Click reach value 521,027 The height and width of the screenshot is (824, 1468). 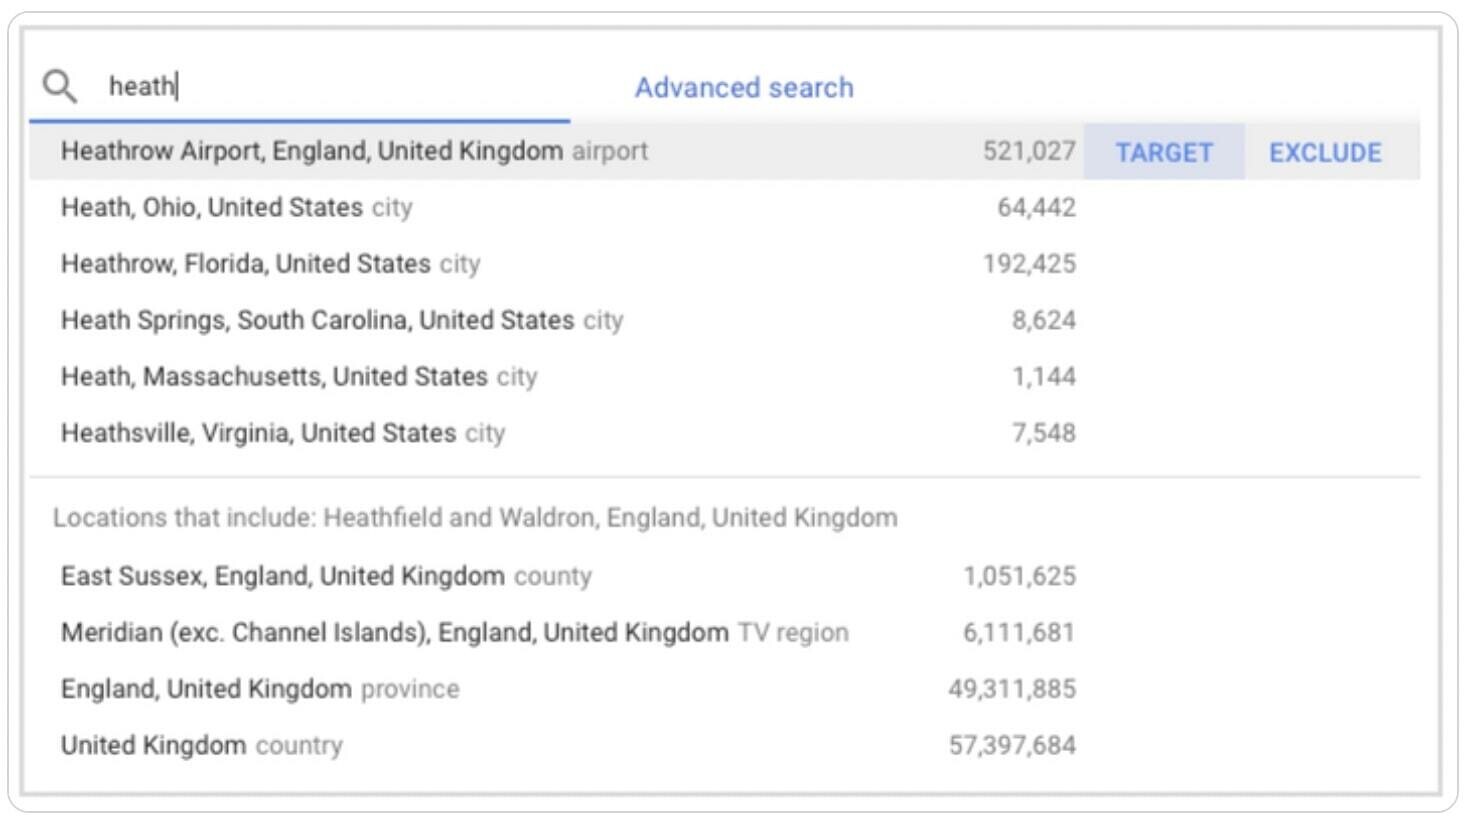point(1029,151)
